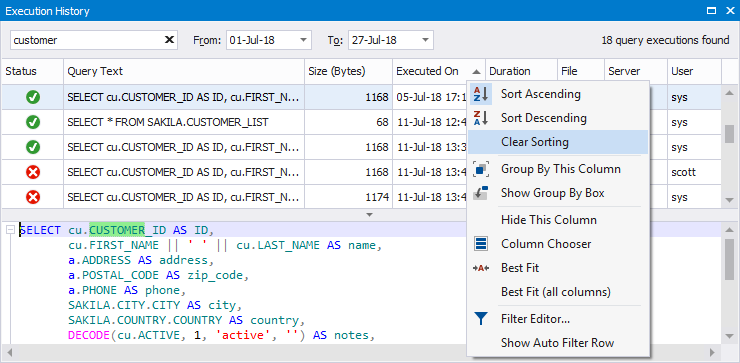The width and height of the screenshot is (740, 363).
Task: Click the scott user cell
Action: (x=694, y=172)
